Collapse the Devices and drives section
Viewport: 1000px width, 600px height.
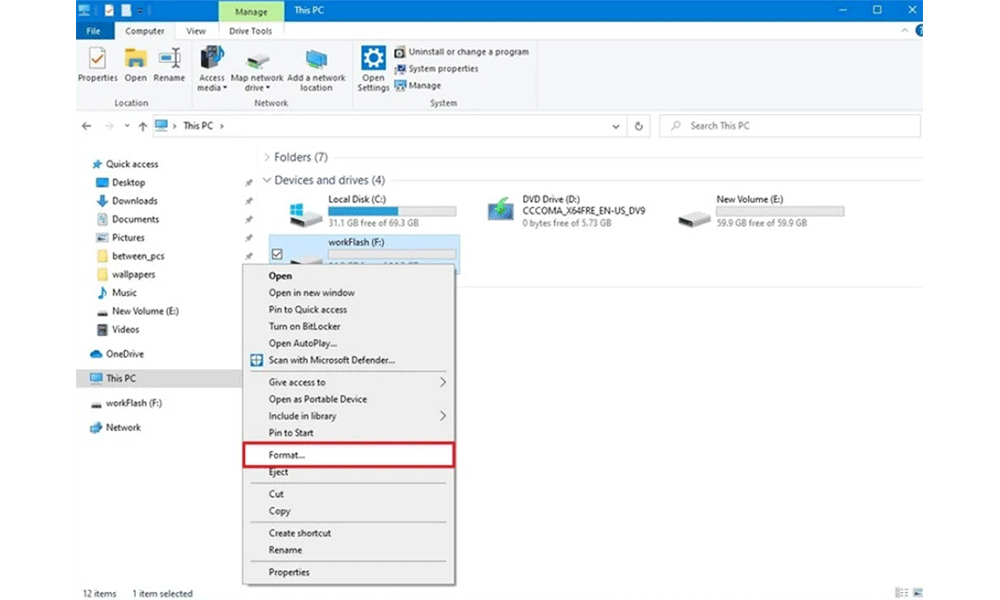click(266, 181)
